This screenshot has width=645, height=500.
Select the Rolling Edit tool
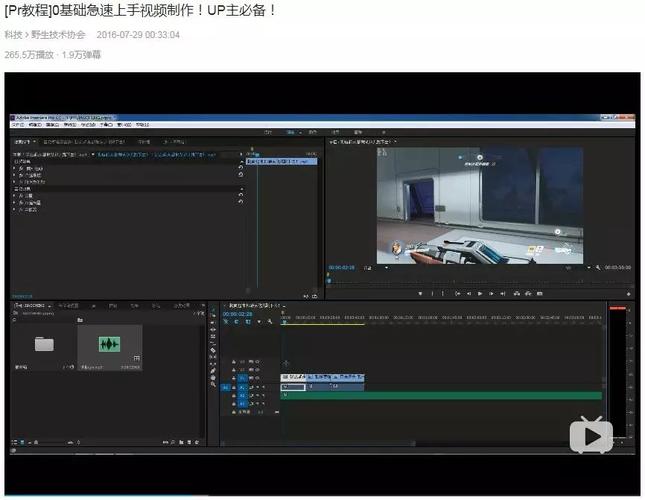point(213,336)
